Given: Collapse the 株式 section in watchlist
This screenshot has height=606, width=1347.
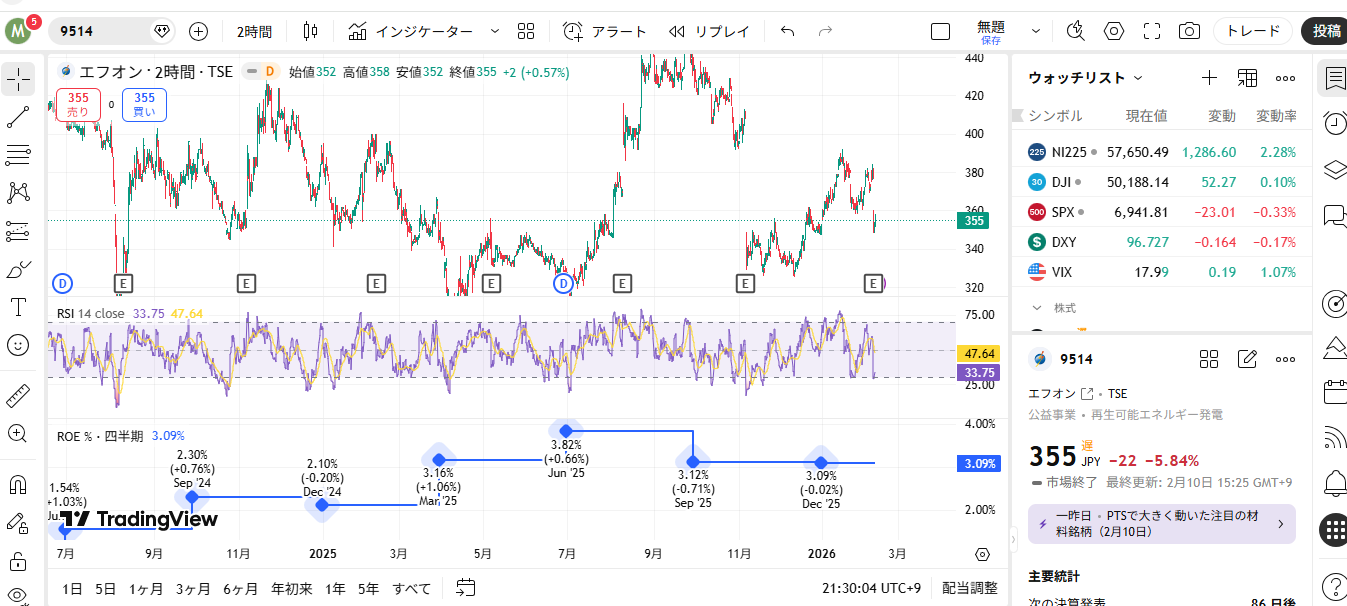Looking at the screenshot, I should tap(1037, 308).
